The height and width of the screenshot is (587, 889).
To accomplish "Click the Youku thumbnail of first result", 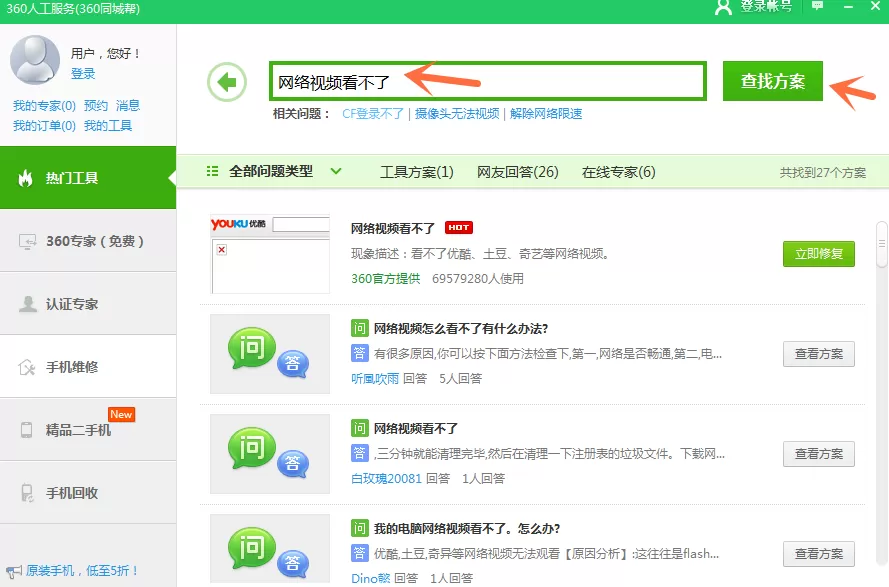I will point(270,254).
